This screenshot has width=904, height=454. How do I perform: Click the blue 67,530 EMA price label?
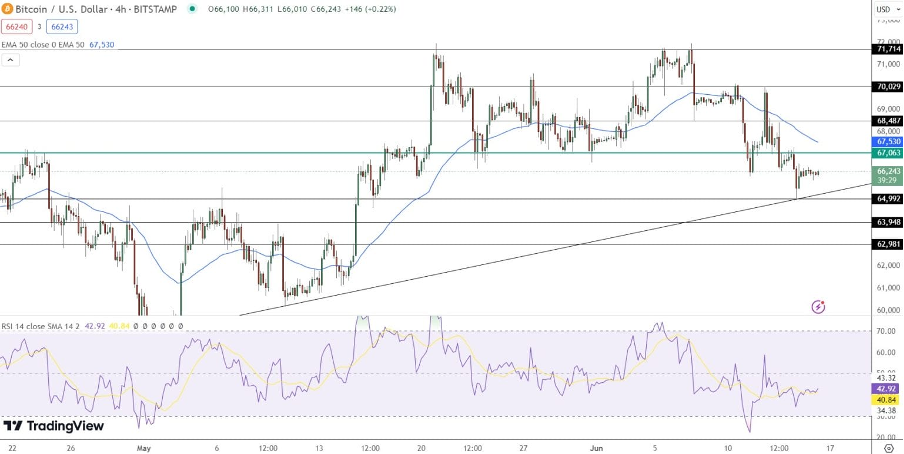pyautogui.click(x=888, y=142)
